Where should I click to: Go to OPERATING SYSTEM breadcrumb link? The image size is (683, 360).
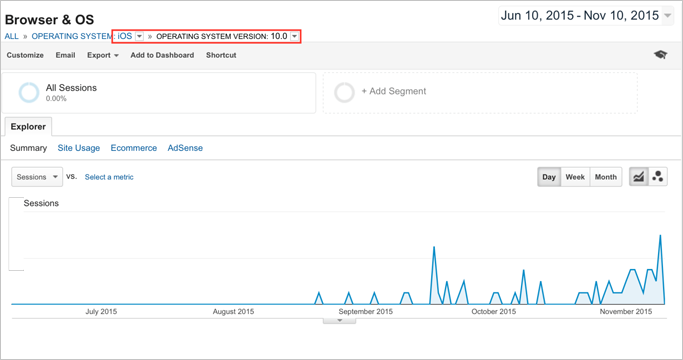tap(72, 36)
